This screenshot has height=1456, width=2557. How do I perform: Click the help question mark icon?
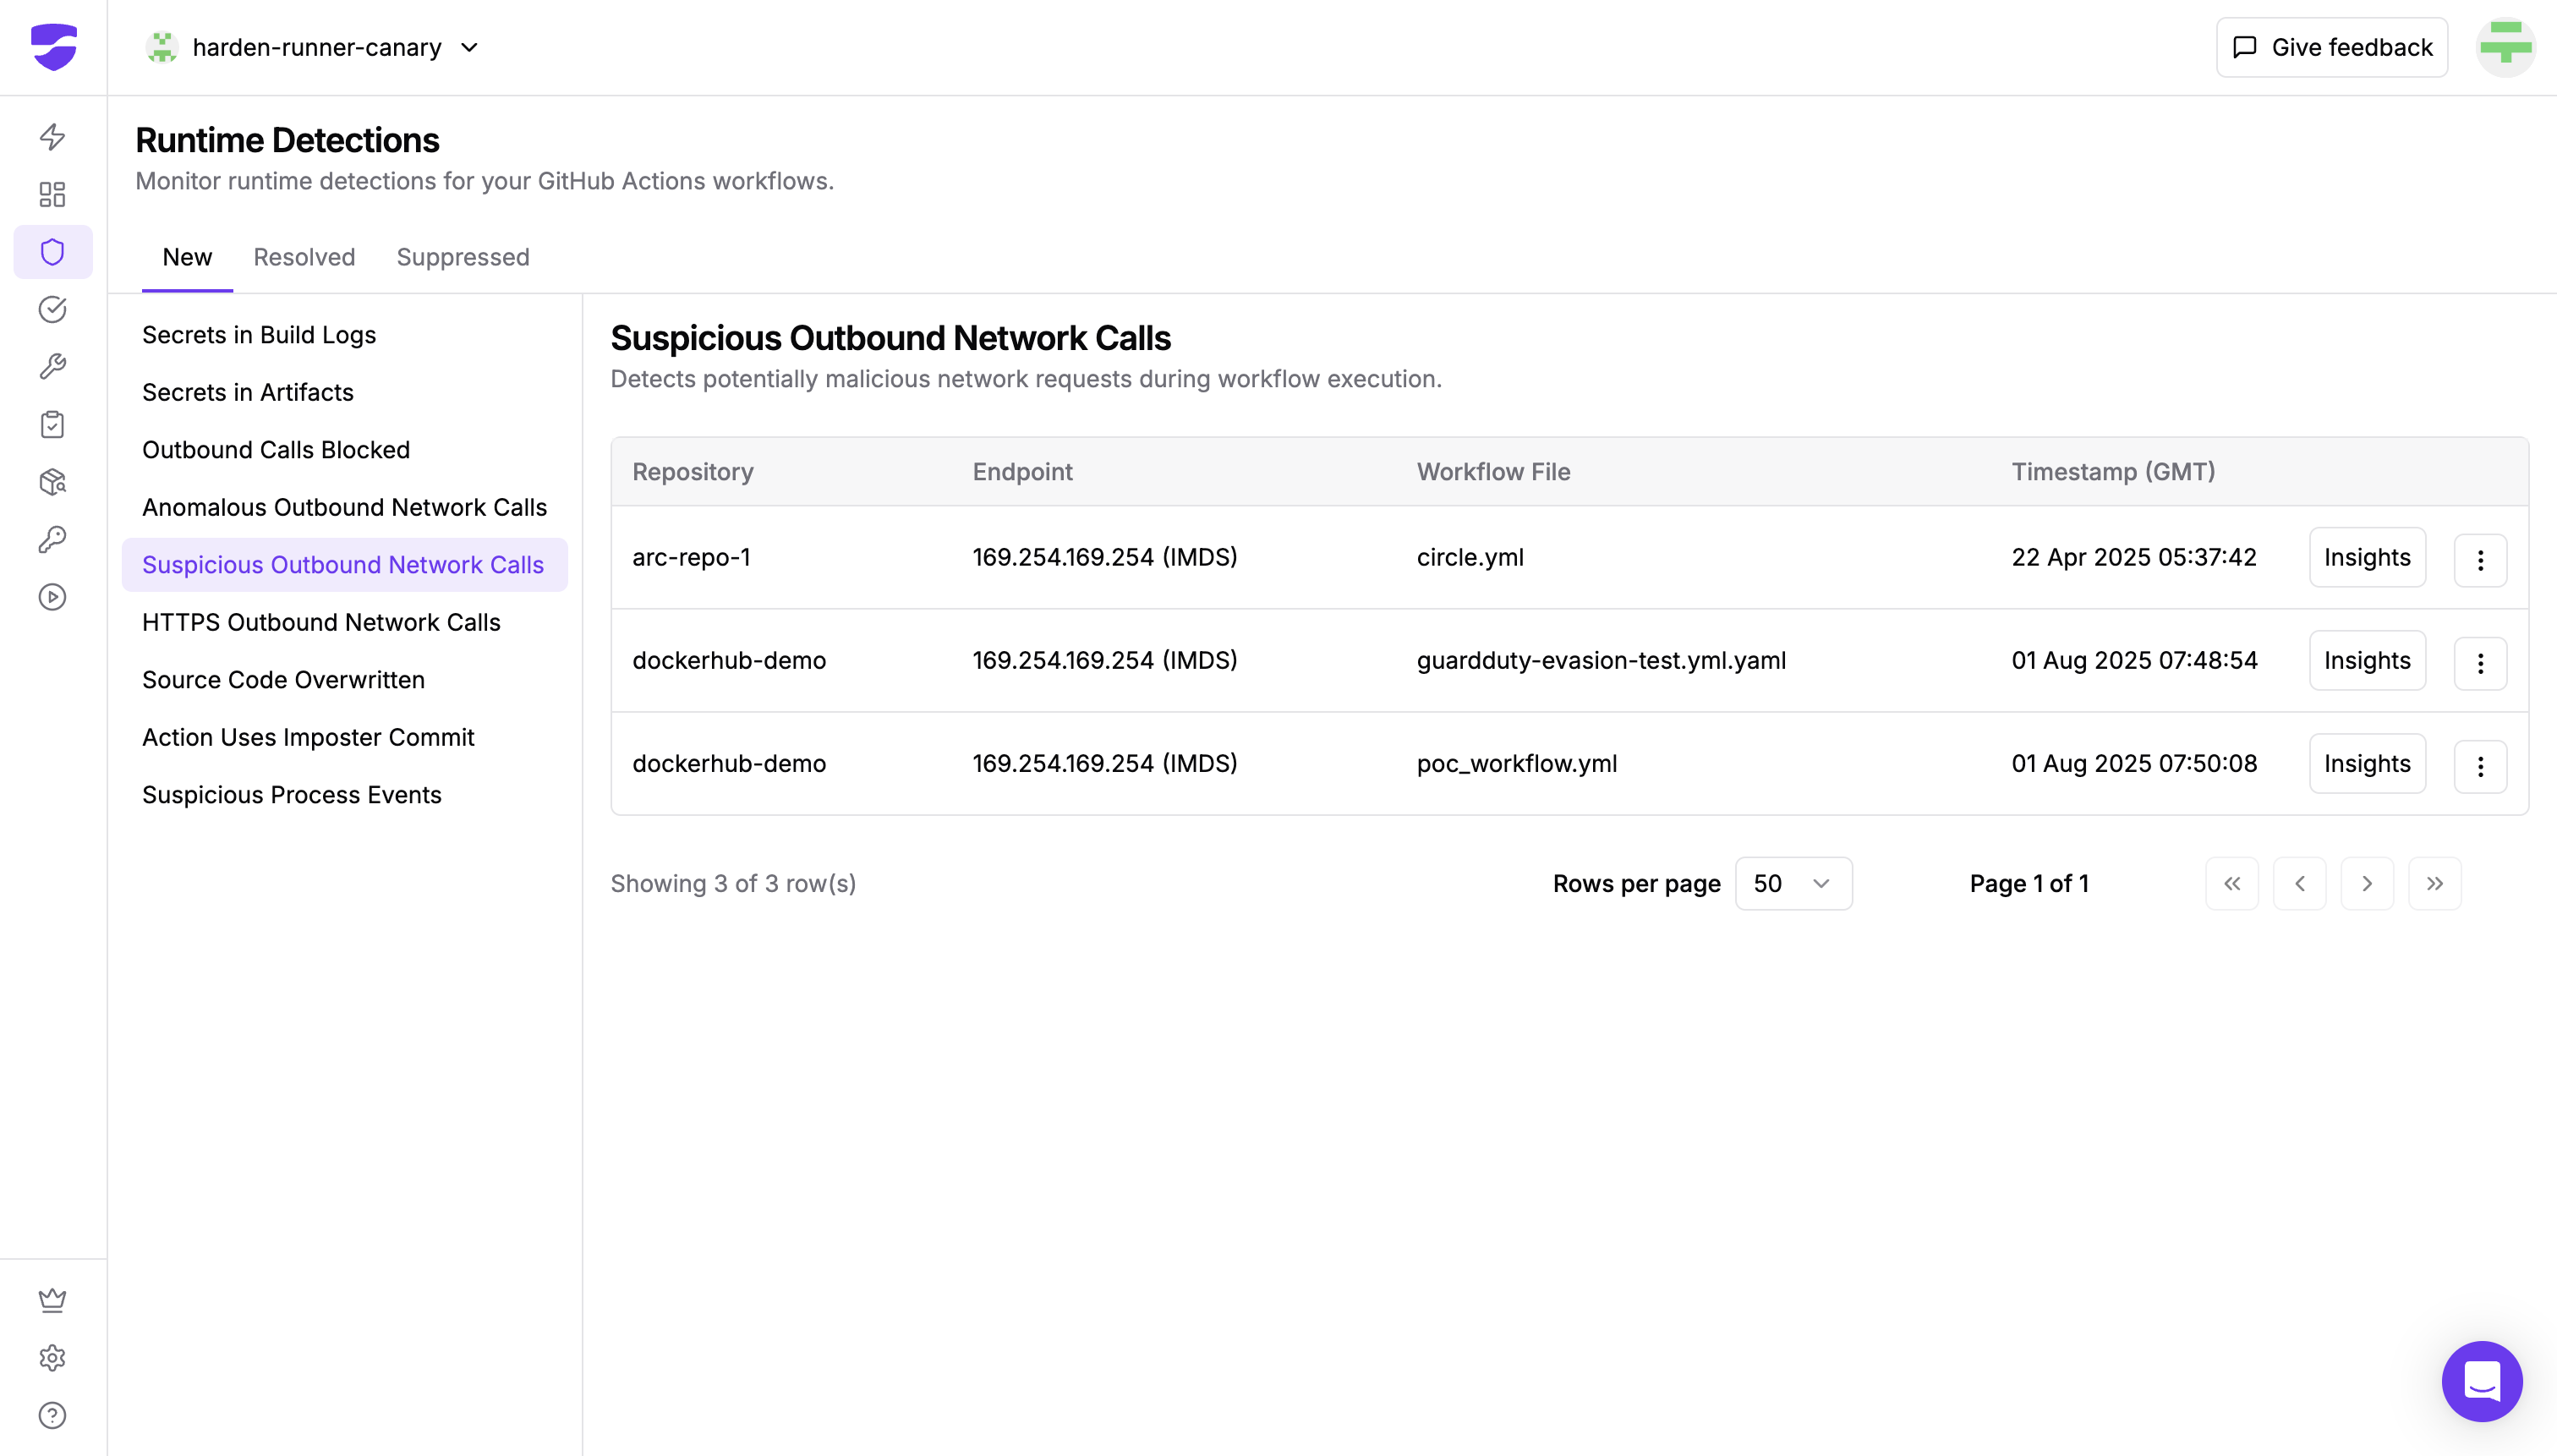(x=52, y=1415)
